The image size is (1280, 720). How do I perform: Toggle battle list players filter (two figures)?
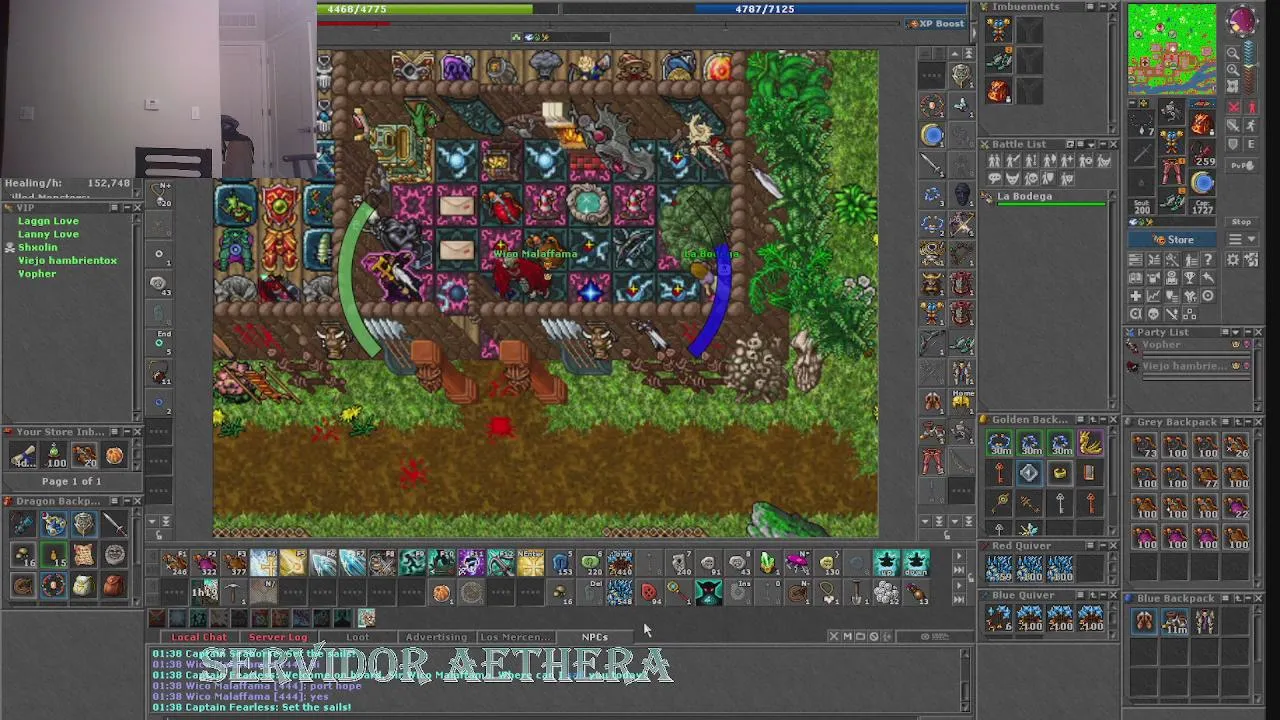[994, 161]
